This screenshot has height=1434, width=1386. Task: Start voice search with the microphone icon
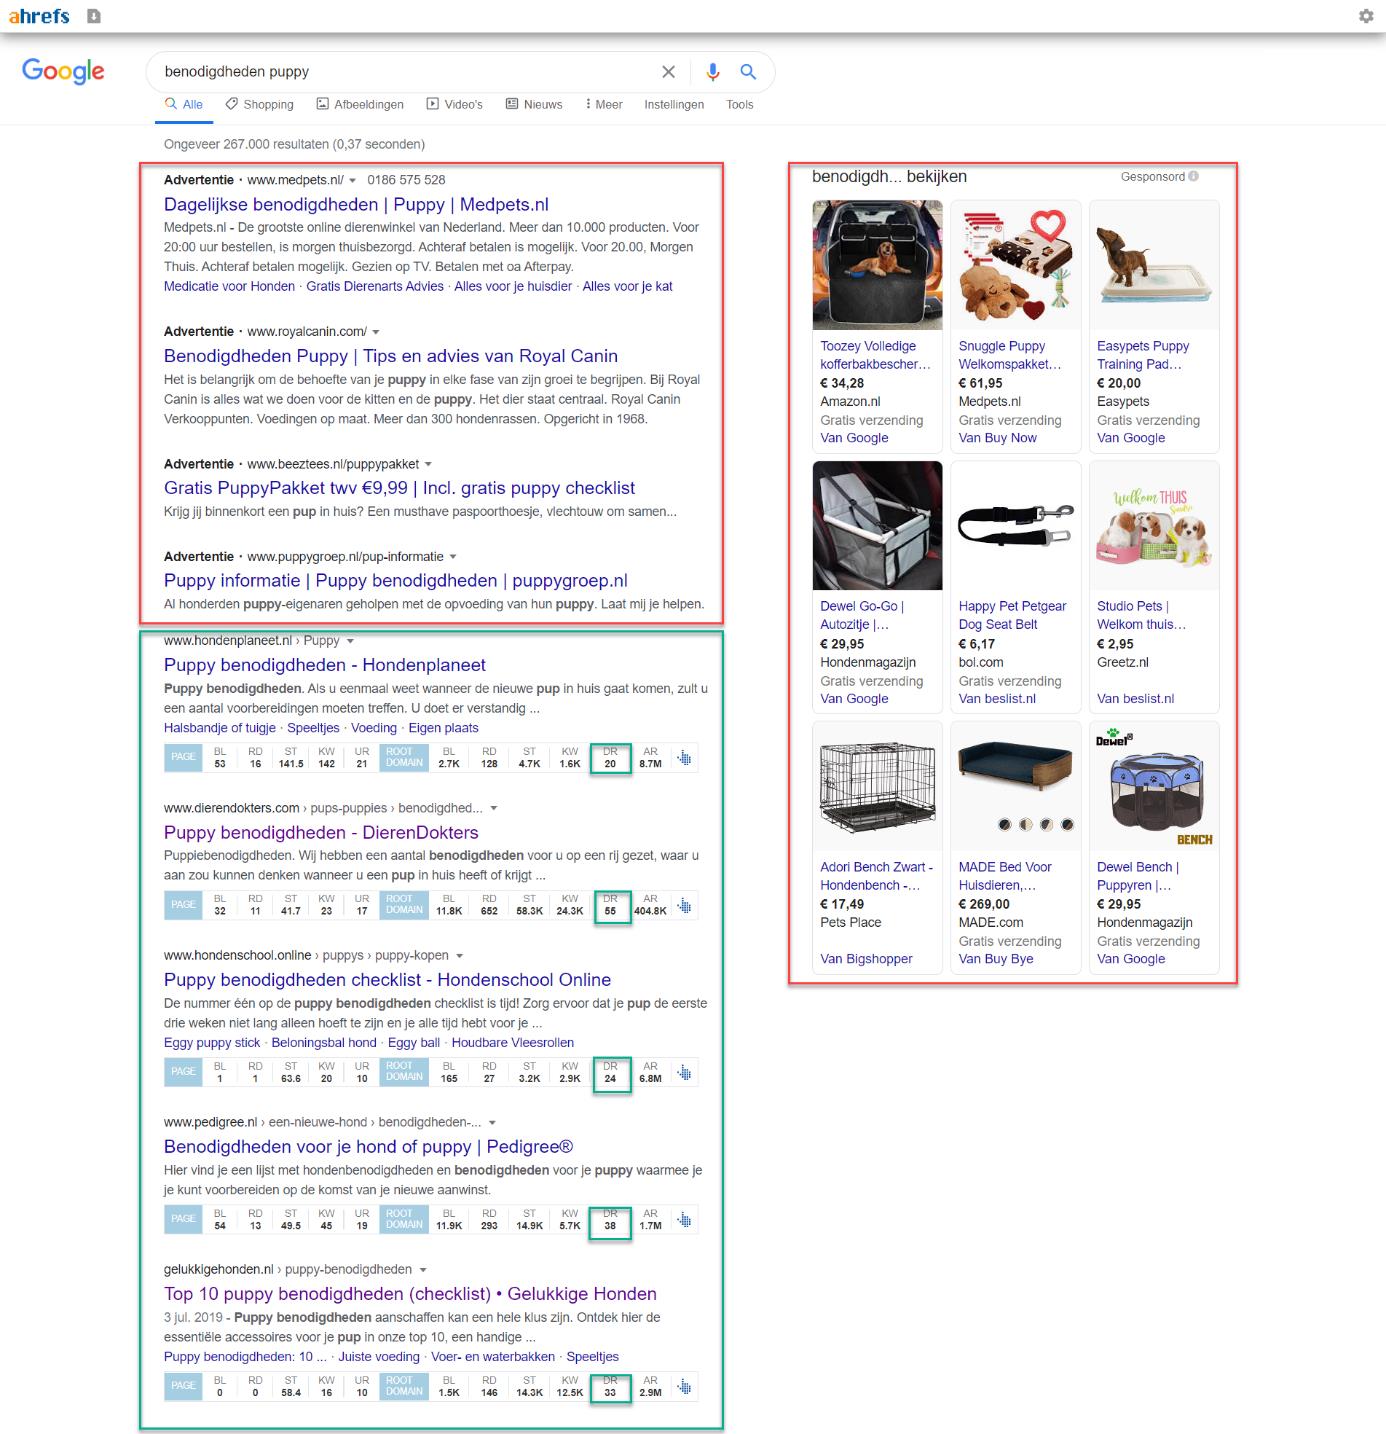[713, 72]
